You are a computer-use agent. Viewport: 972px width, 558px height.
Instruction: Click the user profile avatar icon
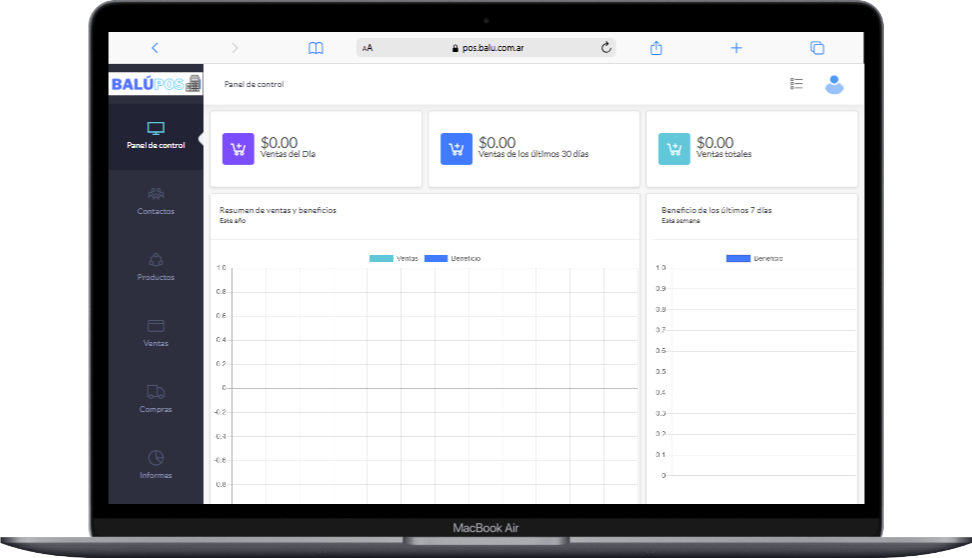[834, 85]
